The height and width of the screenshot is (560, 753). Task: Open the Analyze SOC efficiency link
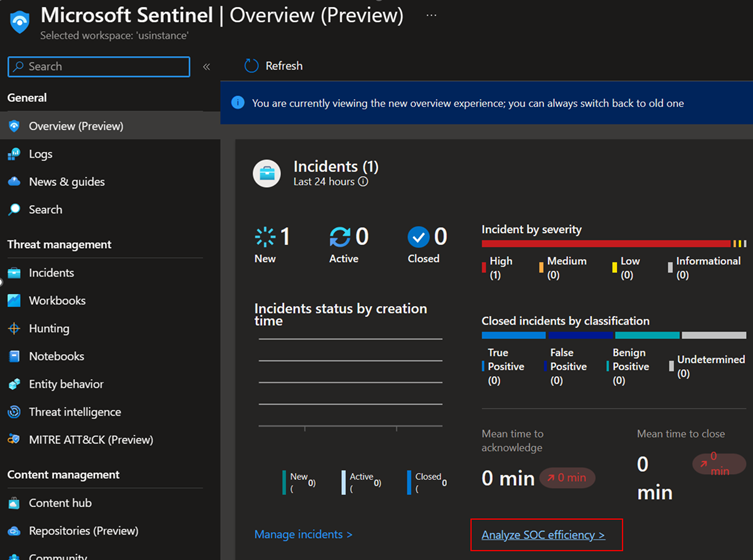click(x=543, y=535)
